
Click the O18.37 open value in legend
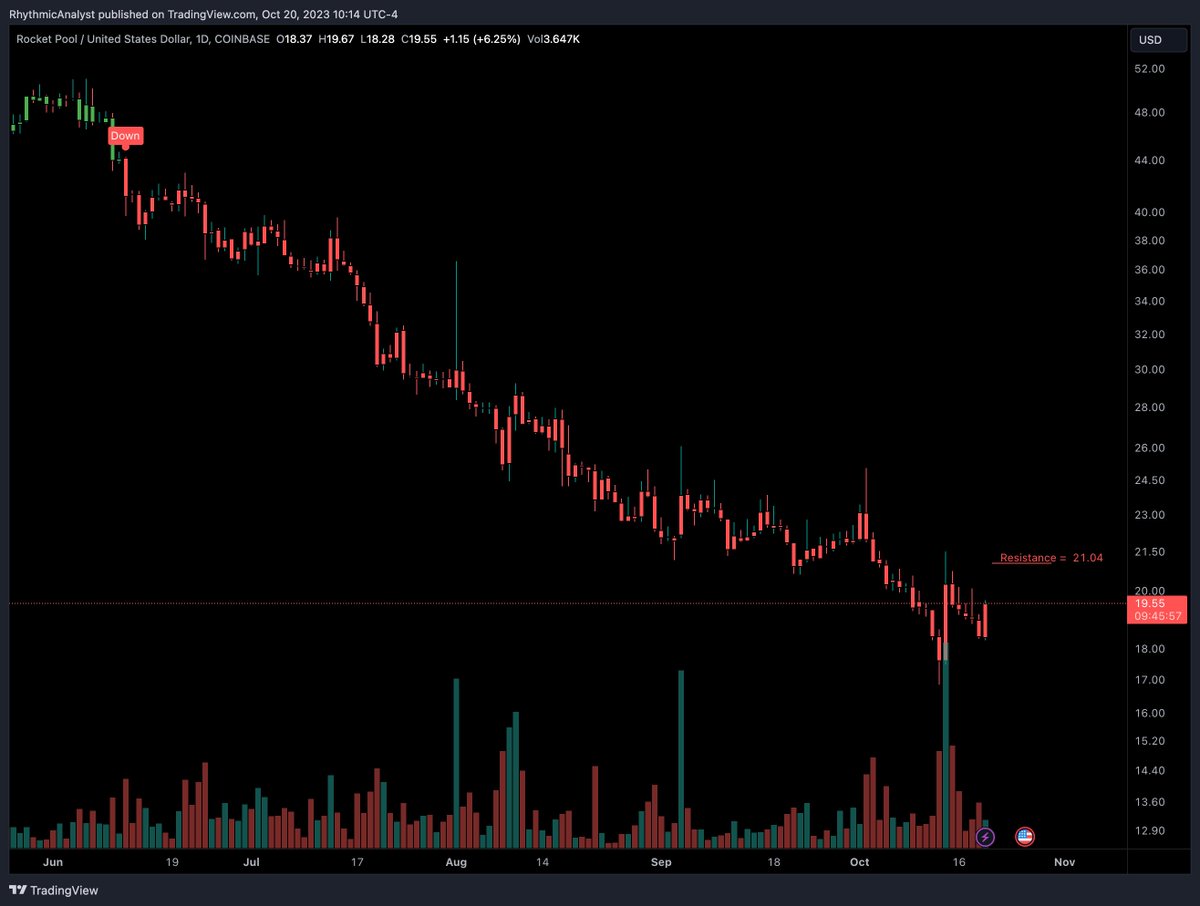click(296, 40)
